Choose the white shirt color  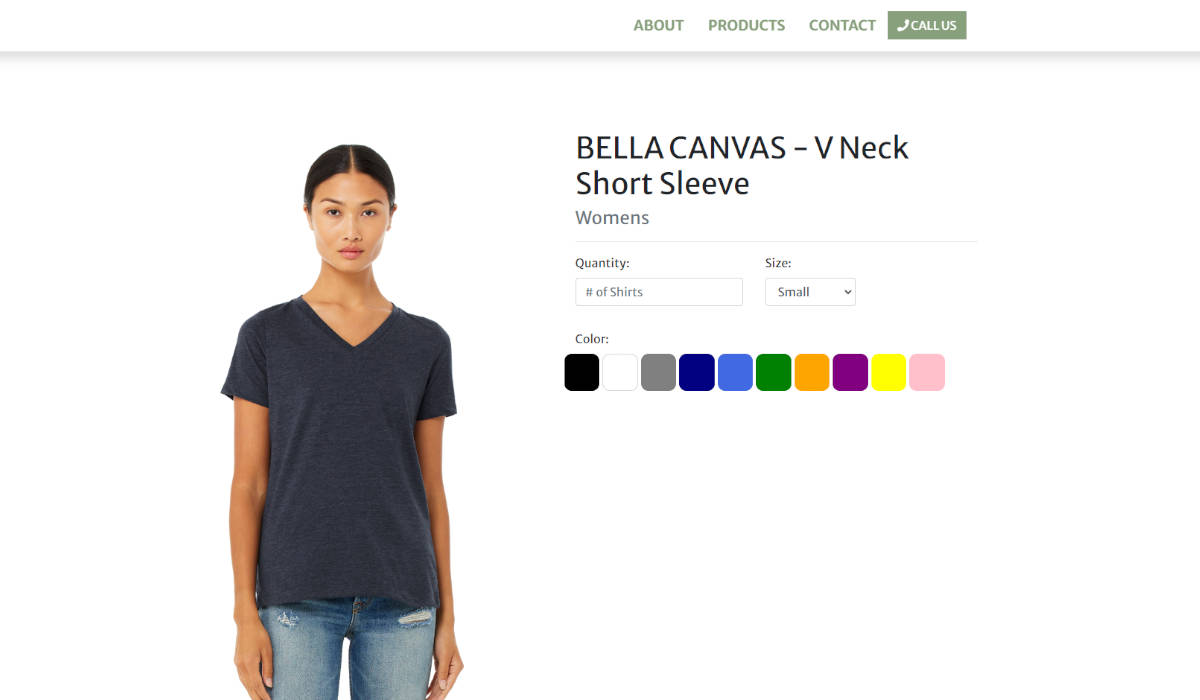click(620, 372)
